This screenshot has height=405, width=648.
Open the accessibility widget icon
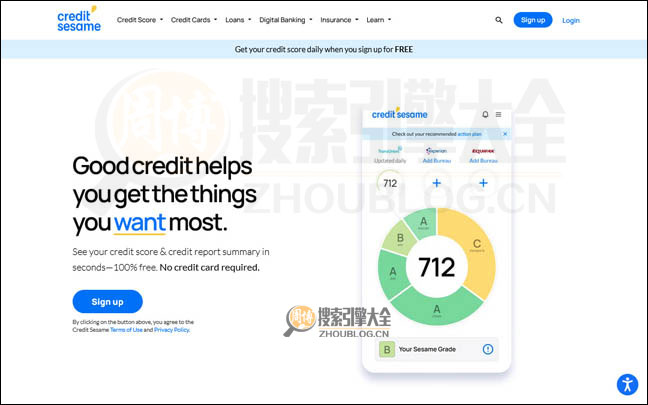(x=627, y=384)
